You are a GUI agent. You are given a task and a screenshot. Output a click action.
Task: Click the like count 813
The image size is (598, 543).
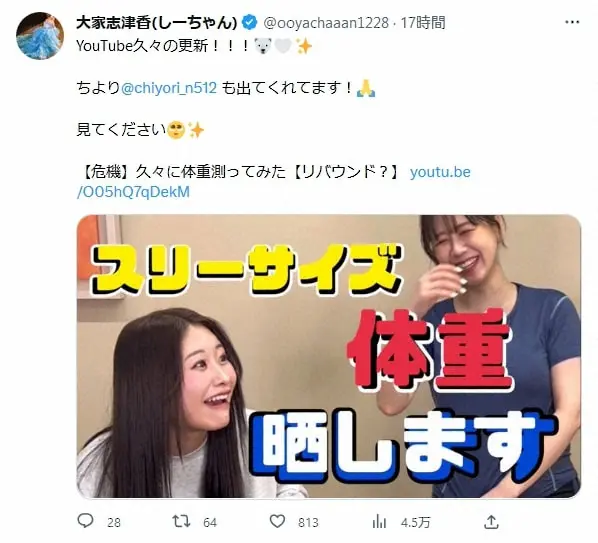click(x=308, y=522)
